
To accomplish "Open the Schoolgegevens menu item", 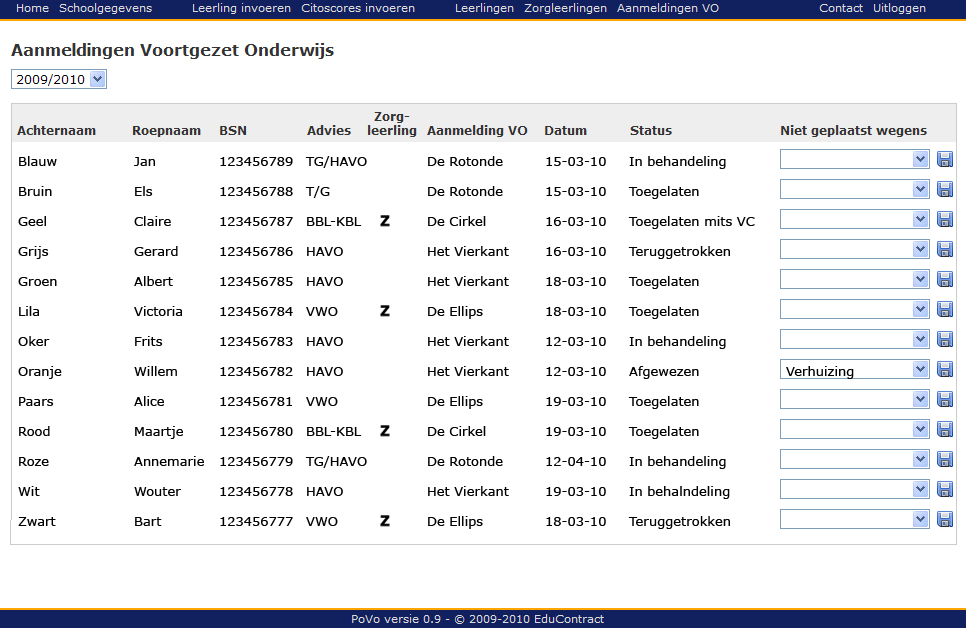I will pyautogui.click(x=105, y=8).
